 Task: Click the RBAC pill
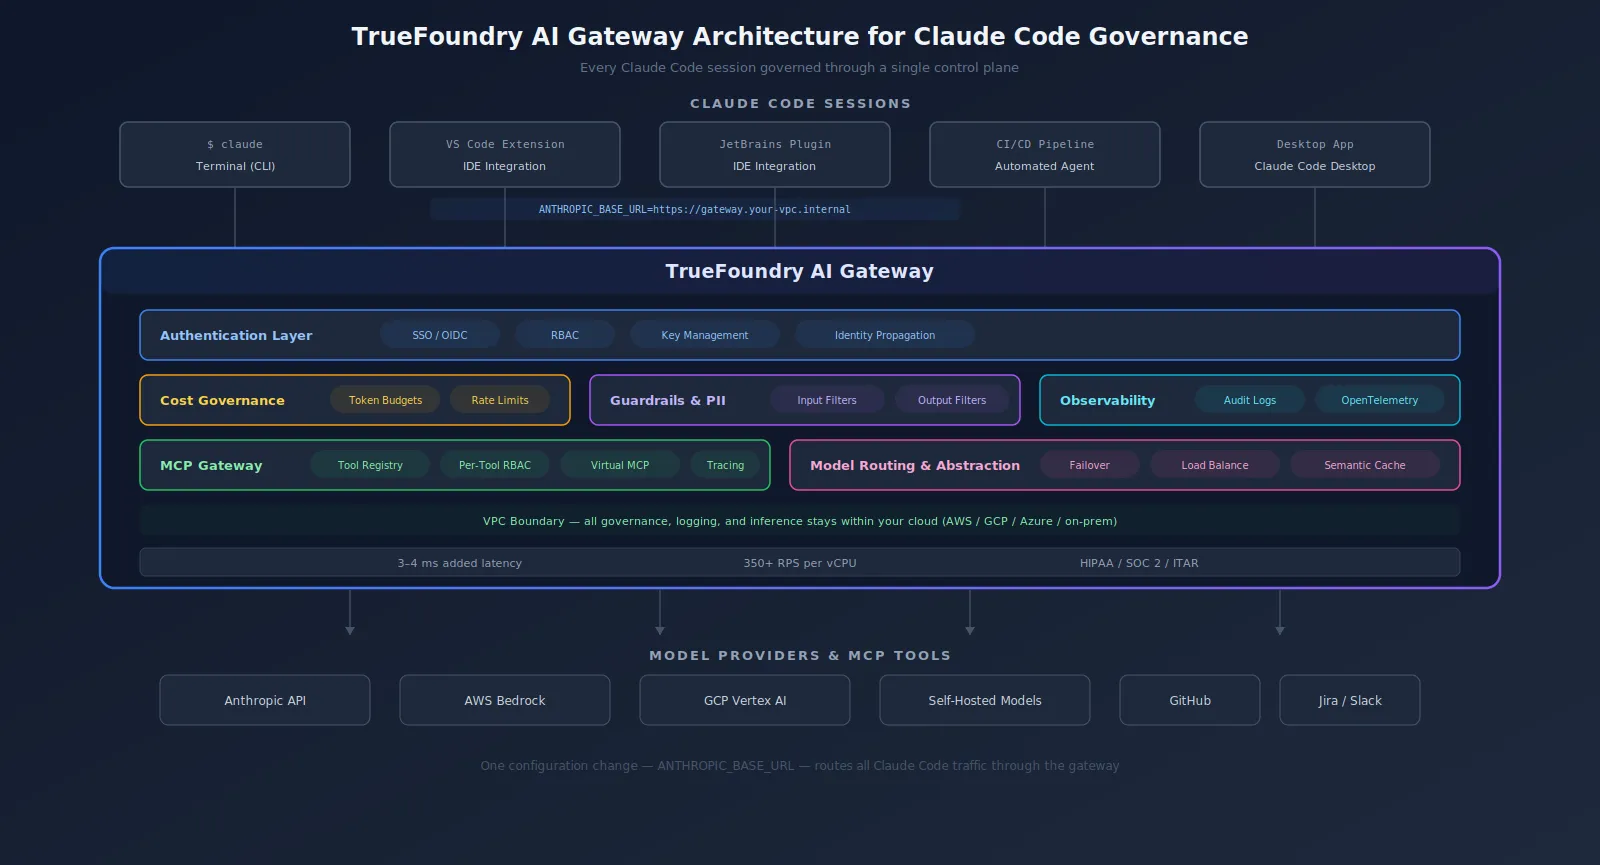click(x=565, y=335)
